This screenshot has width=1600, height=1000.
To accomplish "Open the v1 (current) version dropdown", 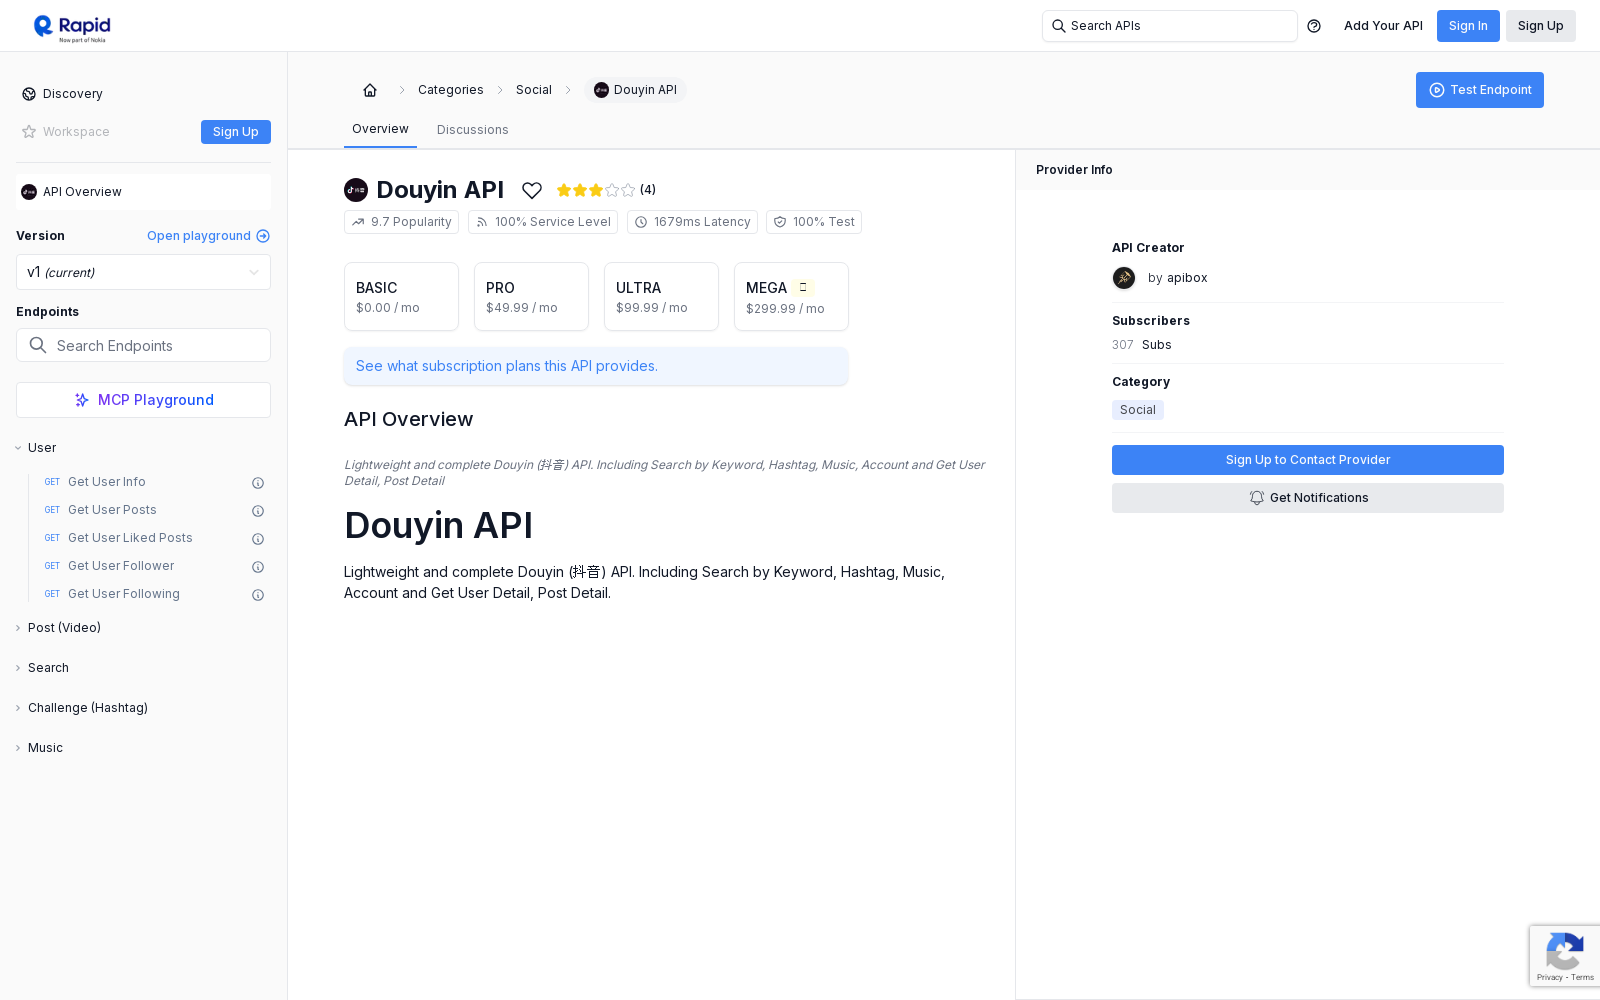I will (143, 272).
